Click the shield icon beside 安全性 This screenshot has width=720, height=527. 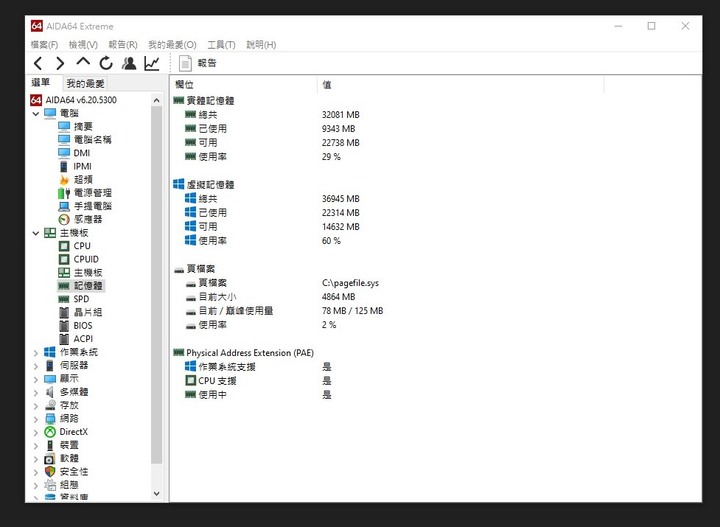50,472
